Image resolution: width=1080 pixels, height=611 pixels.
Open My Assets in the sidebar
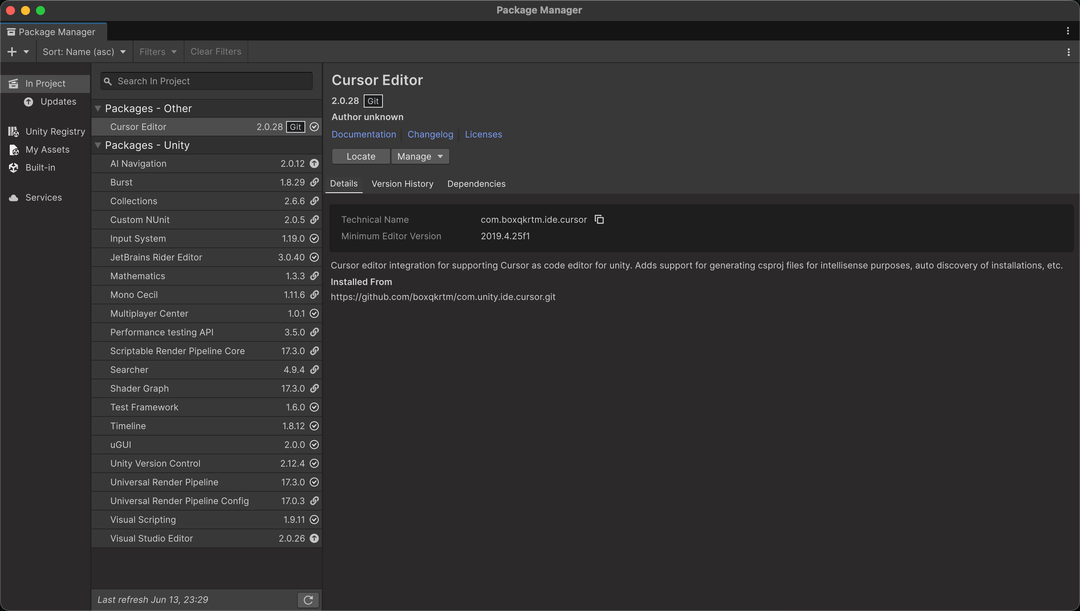[x=47, y=149]
